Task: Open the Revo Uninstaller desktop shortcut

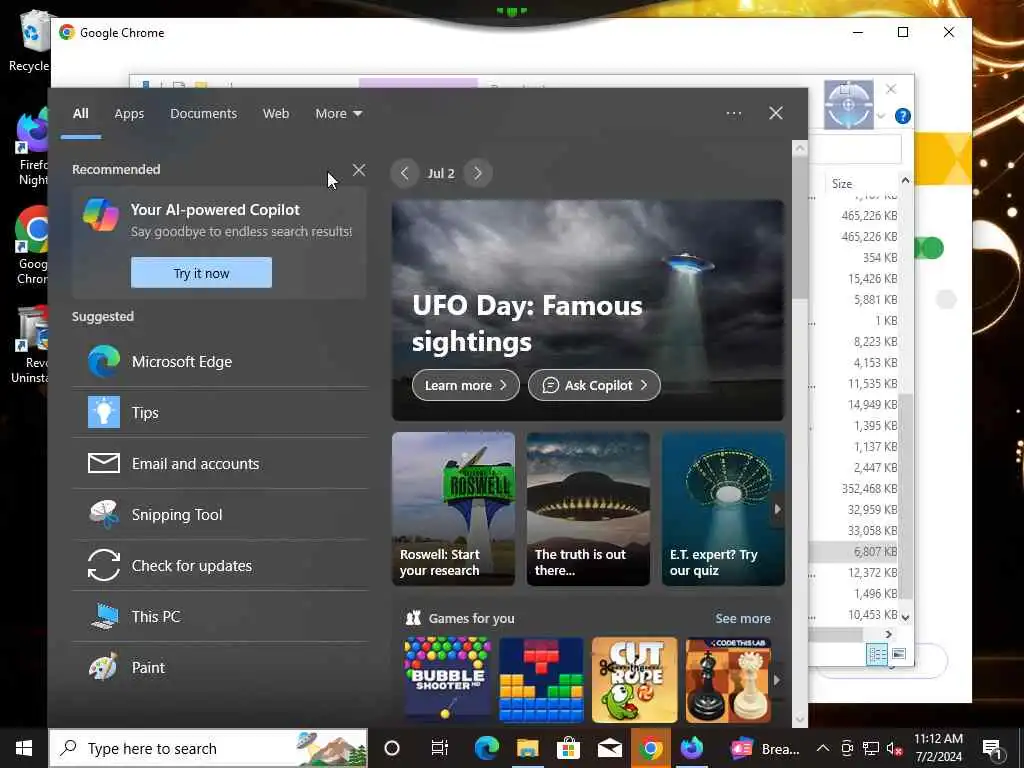Action: click(30, 344)
